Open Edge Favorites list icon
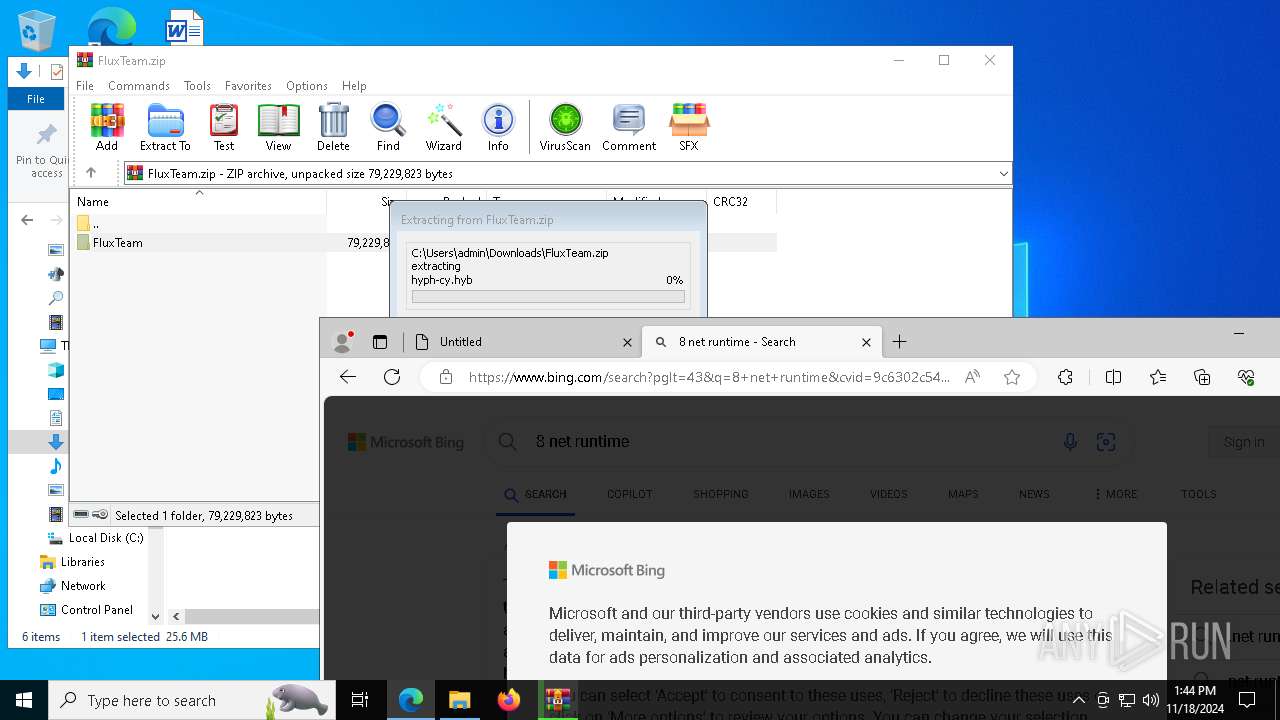 (1158, 377)
